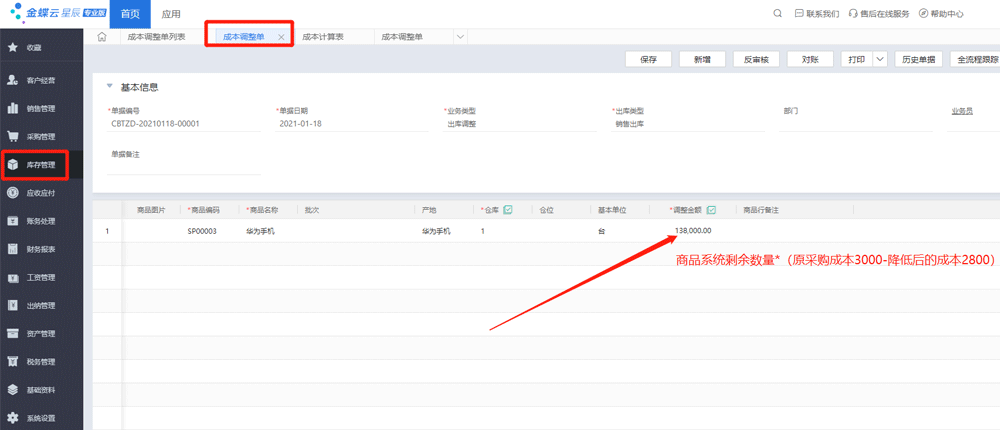Toggle the checkbox icon beside 调整金额 column

tap(711, 210)
